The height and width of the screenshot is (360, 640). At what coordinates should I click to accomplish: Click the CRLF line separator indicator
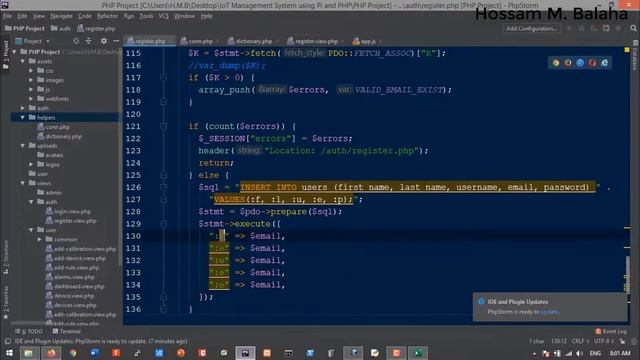(x=580, y=341)
